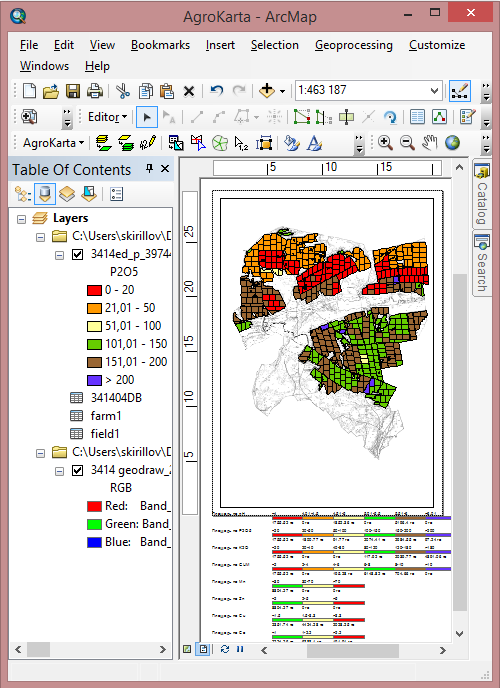Open the Attributes table icon
500x688 pixels.
417,117
